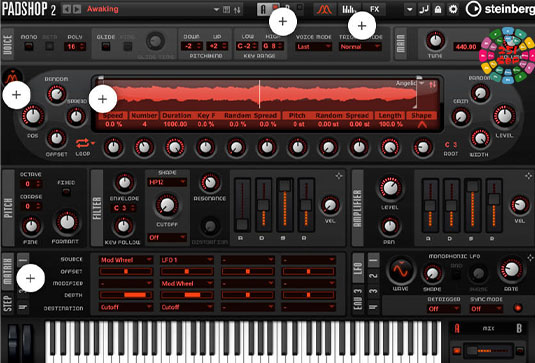Toggle the LFO sync red indicator button
The image size is (535, 363).
pos(518,308)
